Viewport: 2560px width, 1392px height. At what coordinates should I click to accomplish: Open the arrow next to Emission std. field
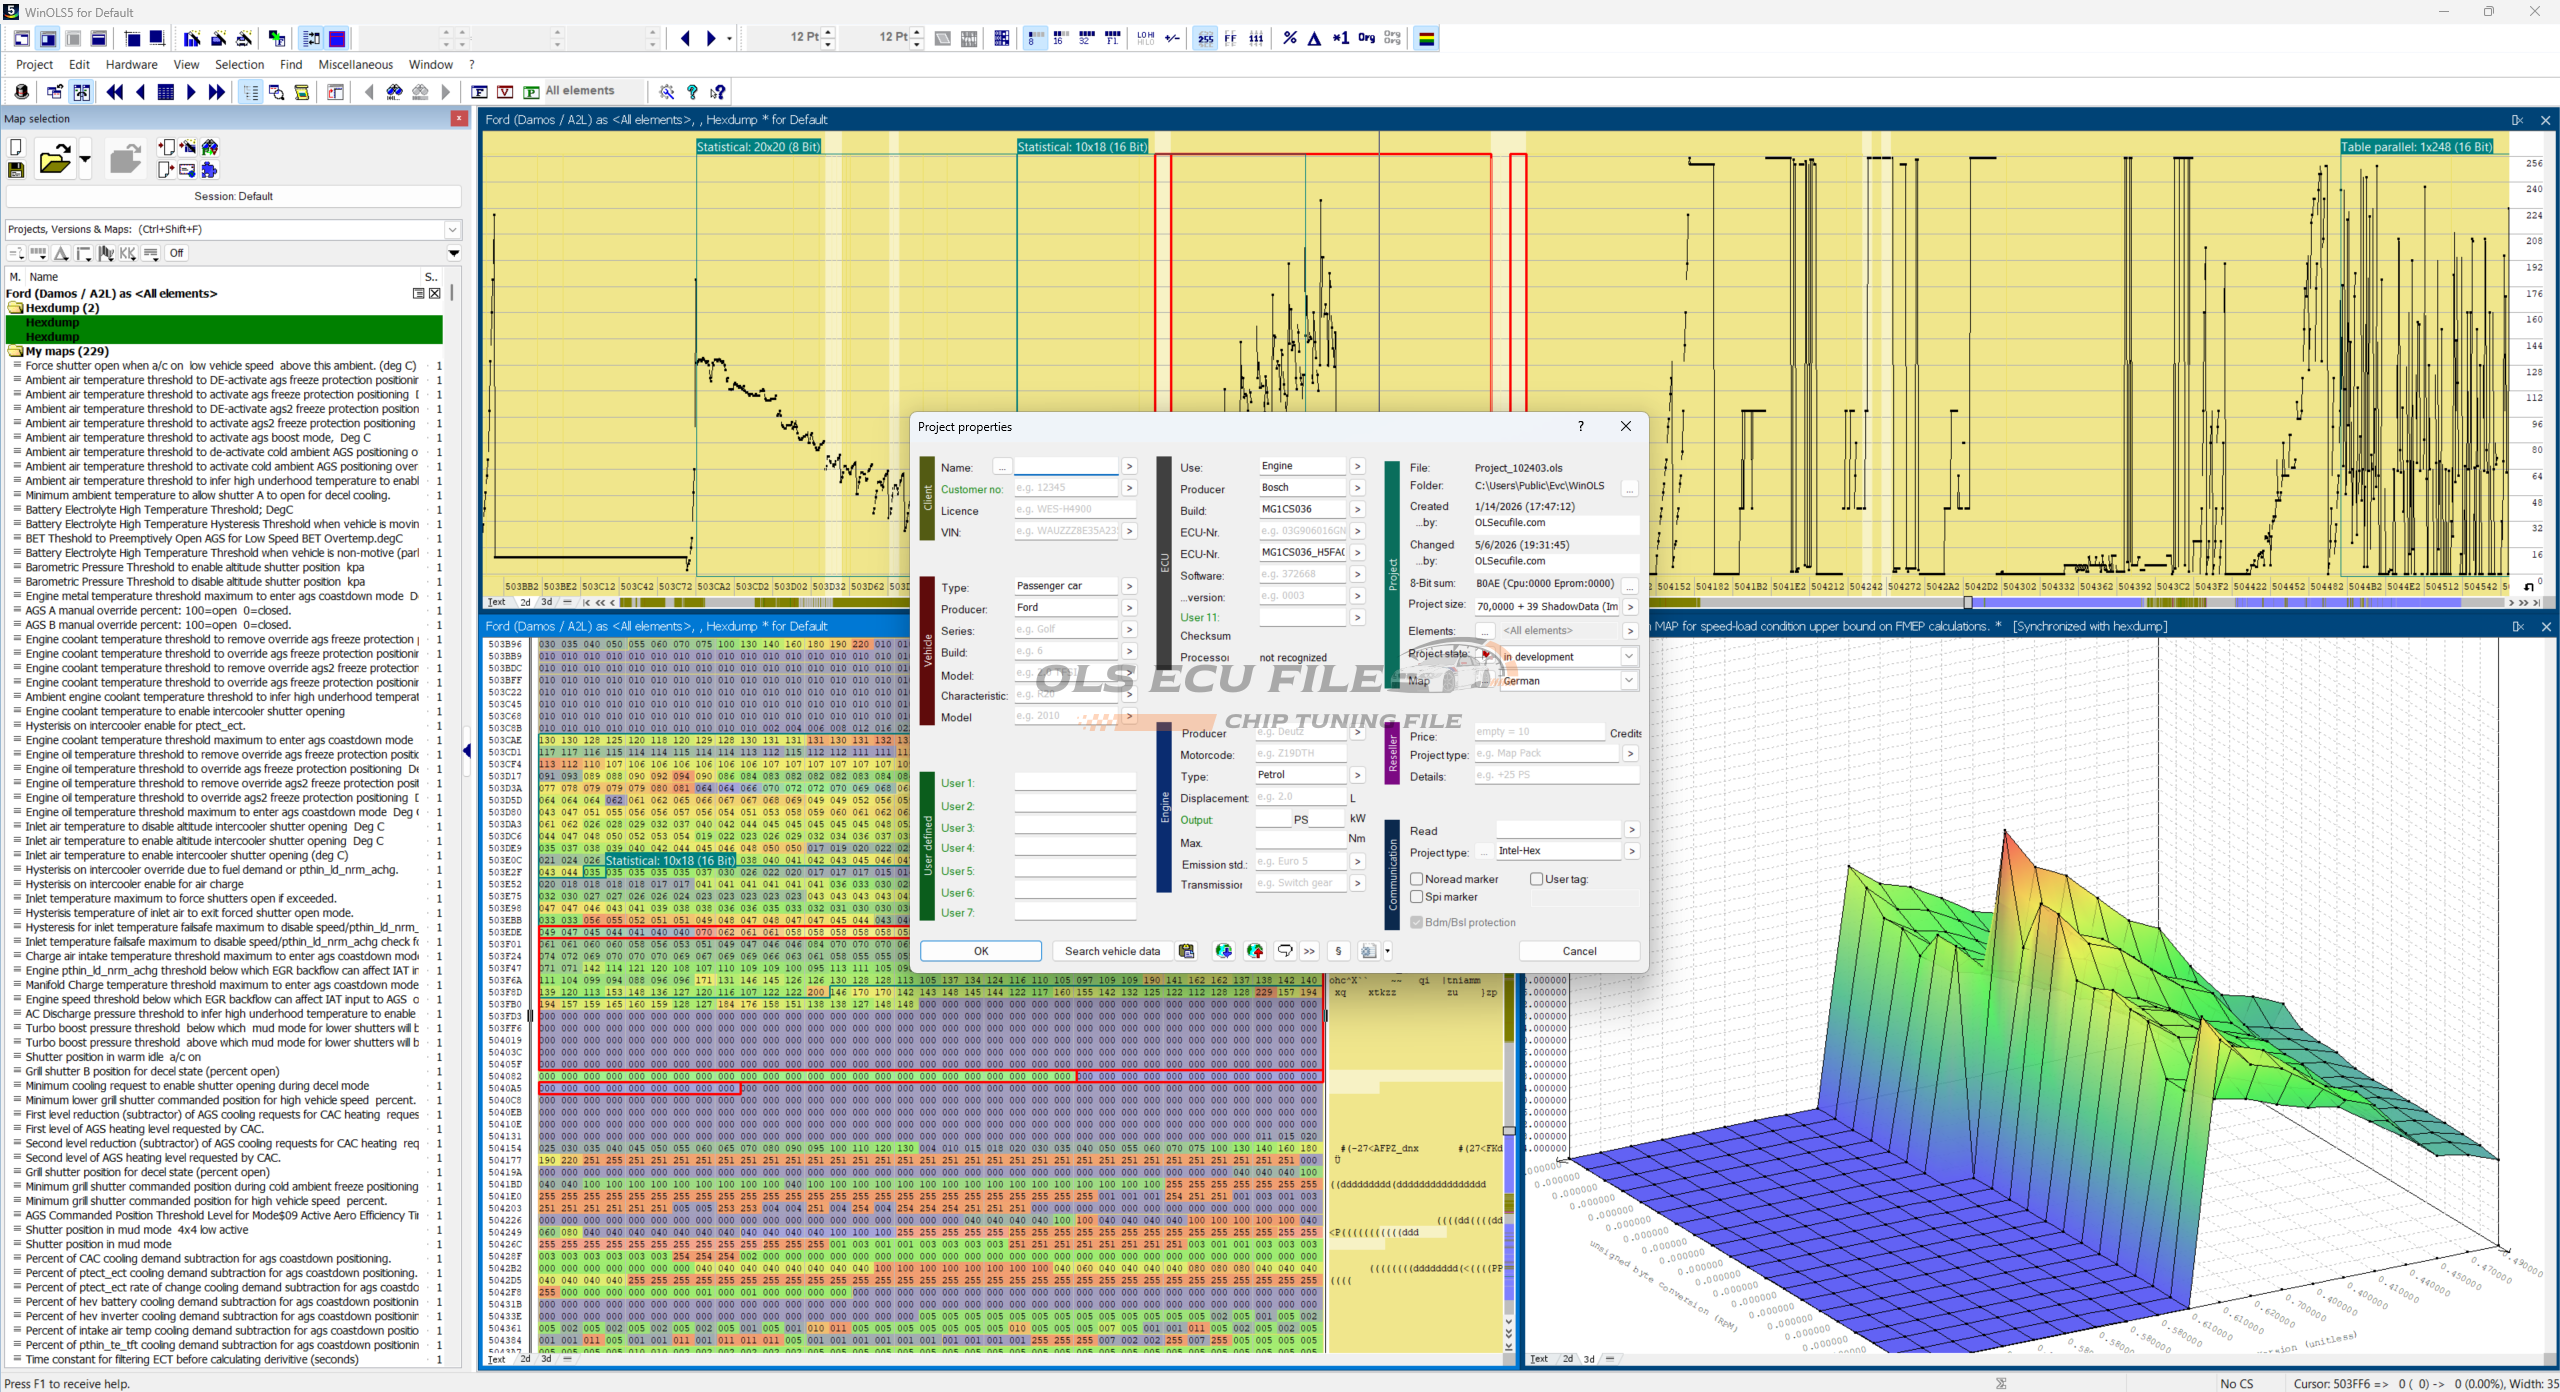point(1357,862)
